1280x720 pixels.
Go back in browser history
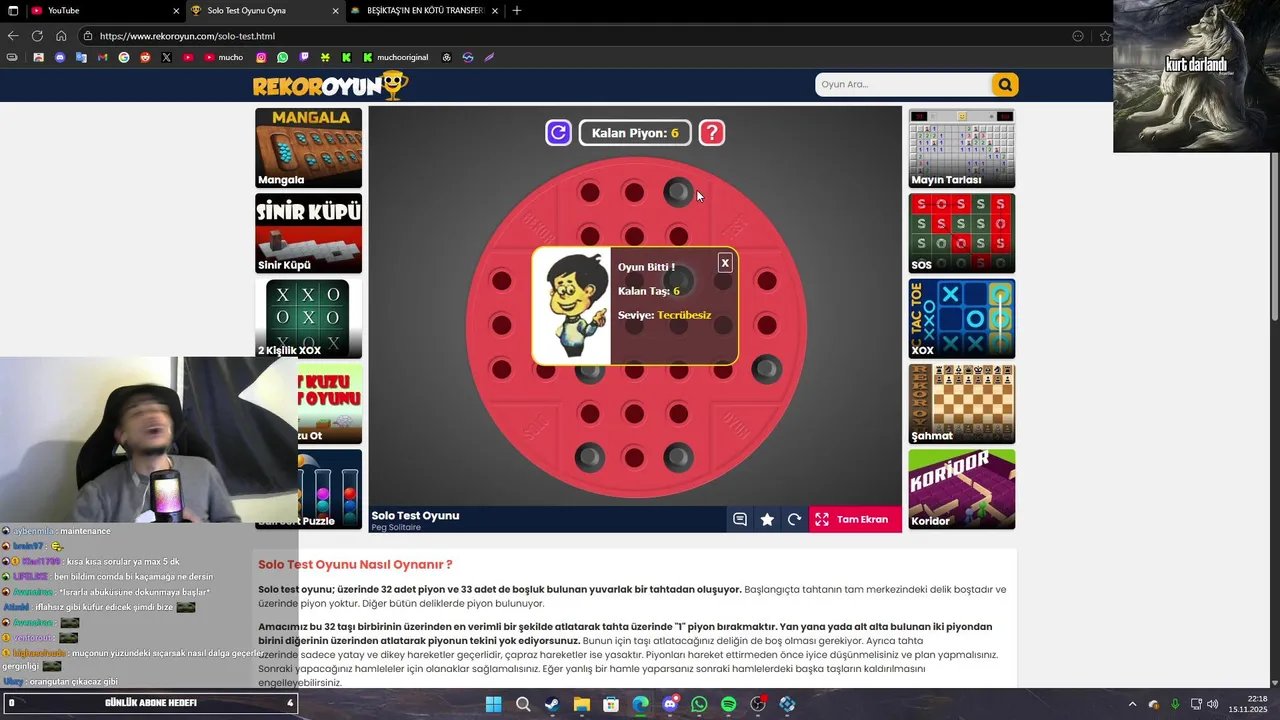pyautogui.click(x=13, y=36)
